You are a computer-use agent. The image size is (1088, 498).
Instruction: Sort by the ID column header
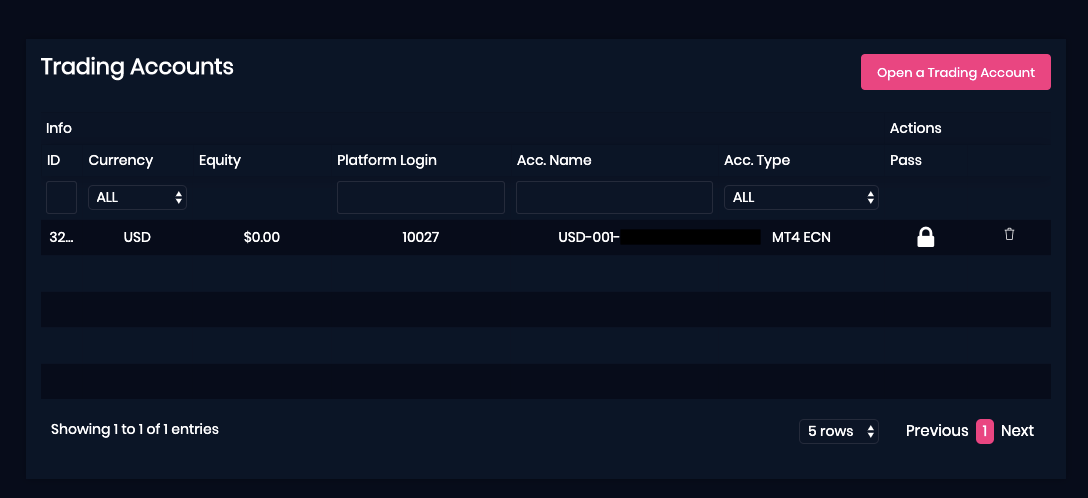53,160
